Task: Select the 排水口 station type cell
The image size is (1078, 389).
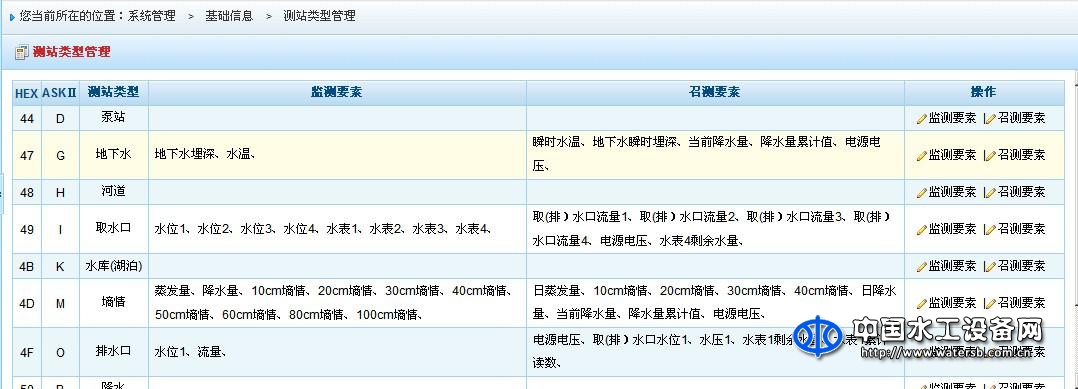Action: point(113,351)
